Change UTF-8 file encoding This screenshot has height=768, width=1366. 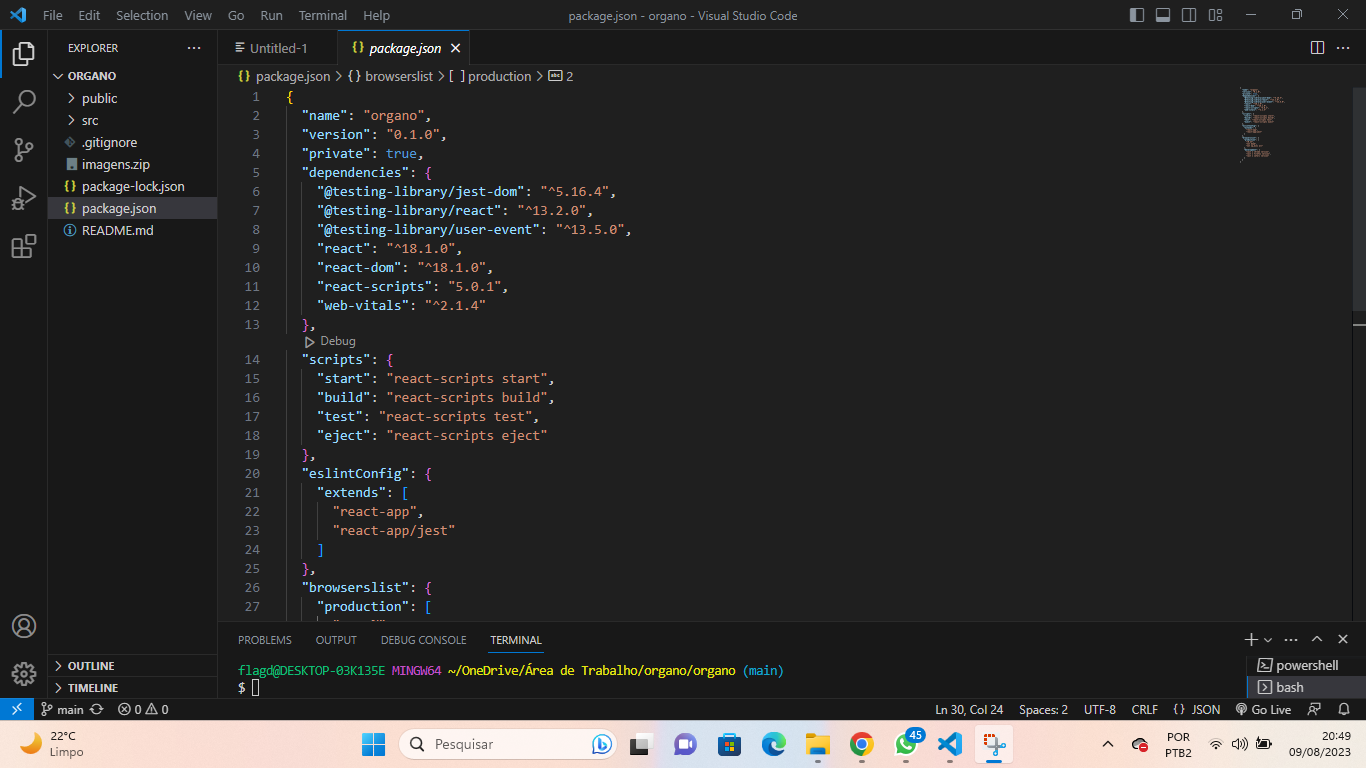click(1100, 709)
